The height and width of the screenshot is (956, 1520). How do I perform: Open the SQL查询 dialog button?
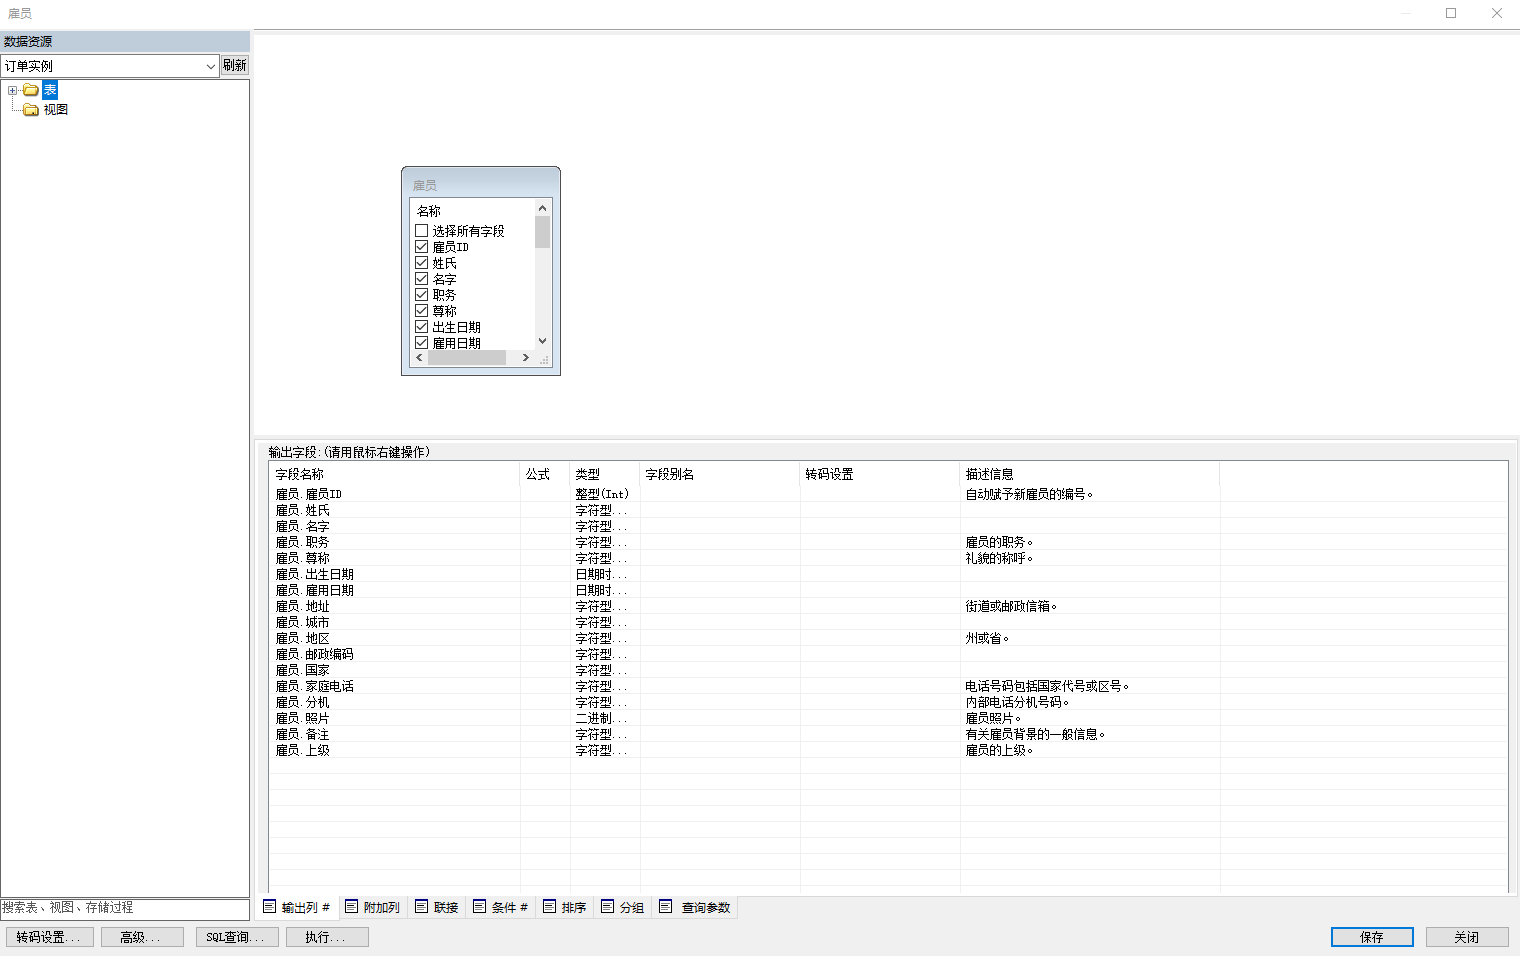click(236, 937)
